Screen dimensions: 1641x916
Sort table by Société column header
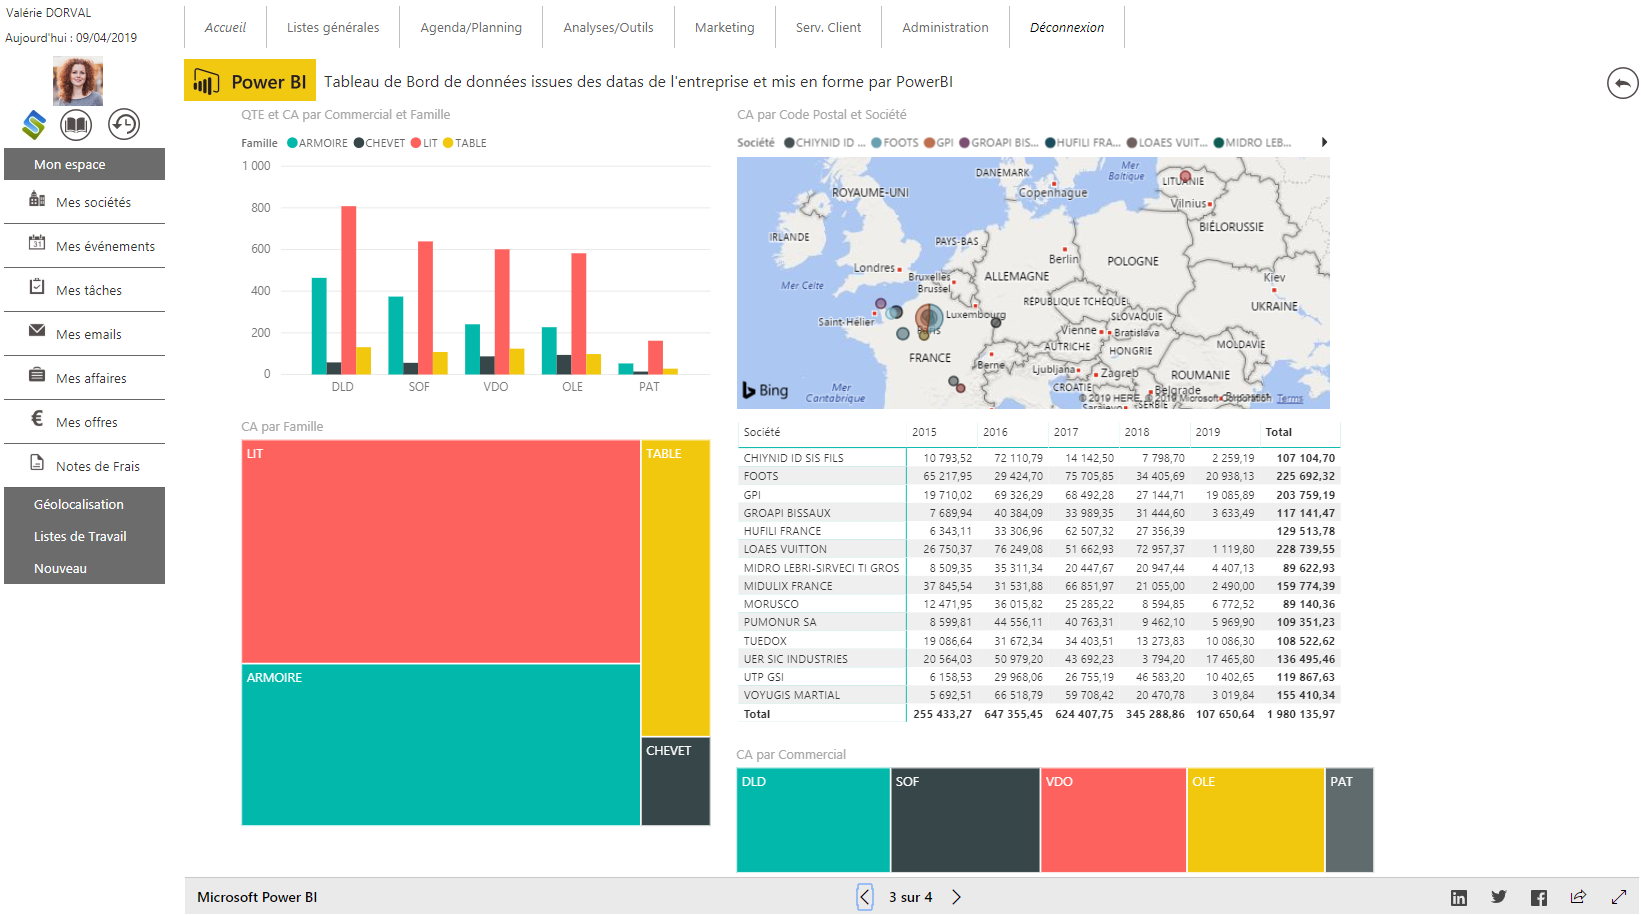(762, 432)
